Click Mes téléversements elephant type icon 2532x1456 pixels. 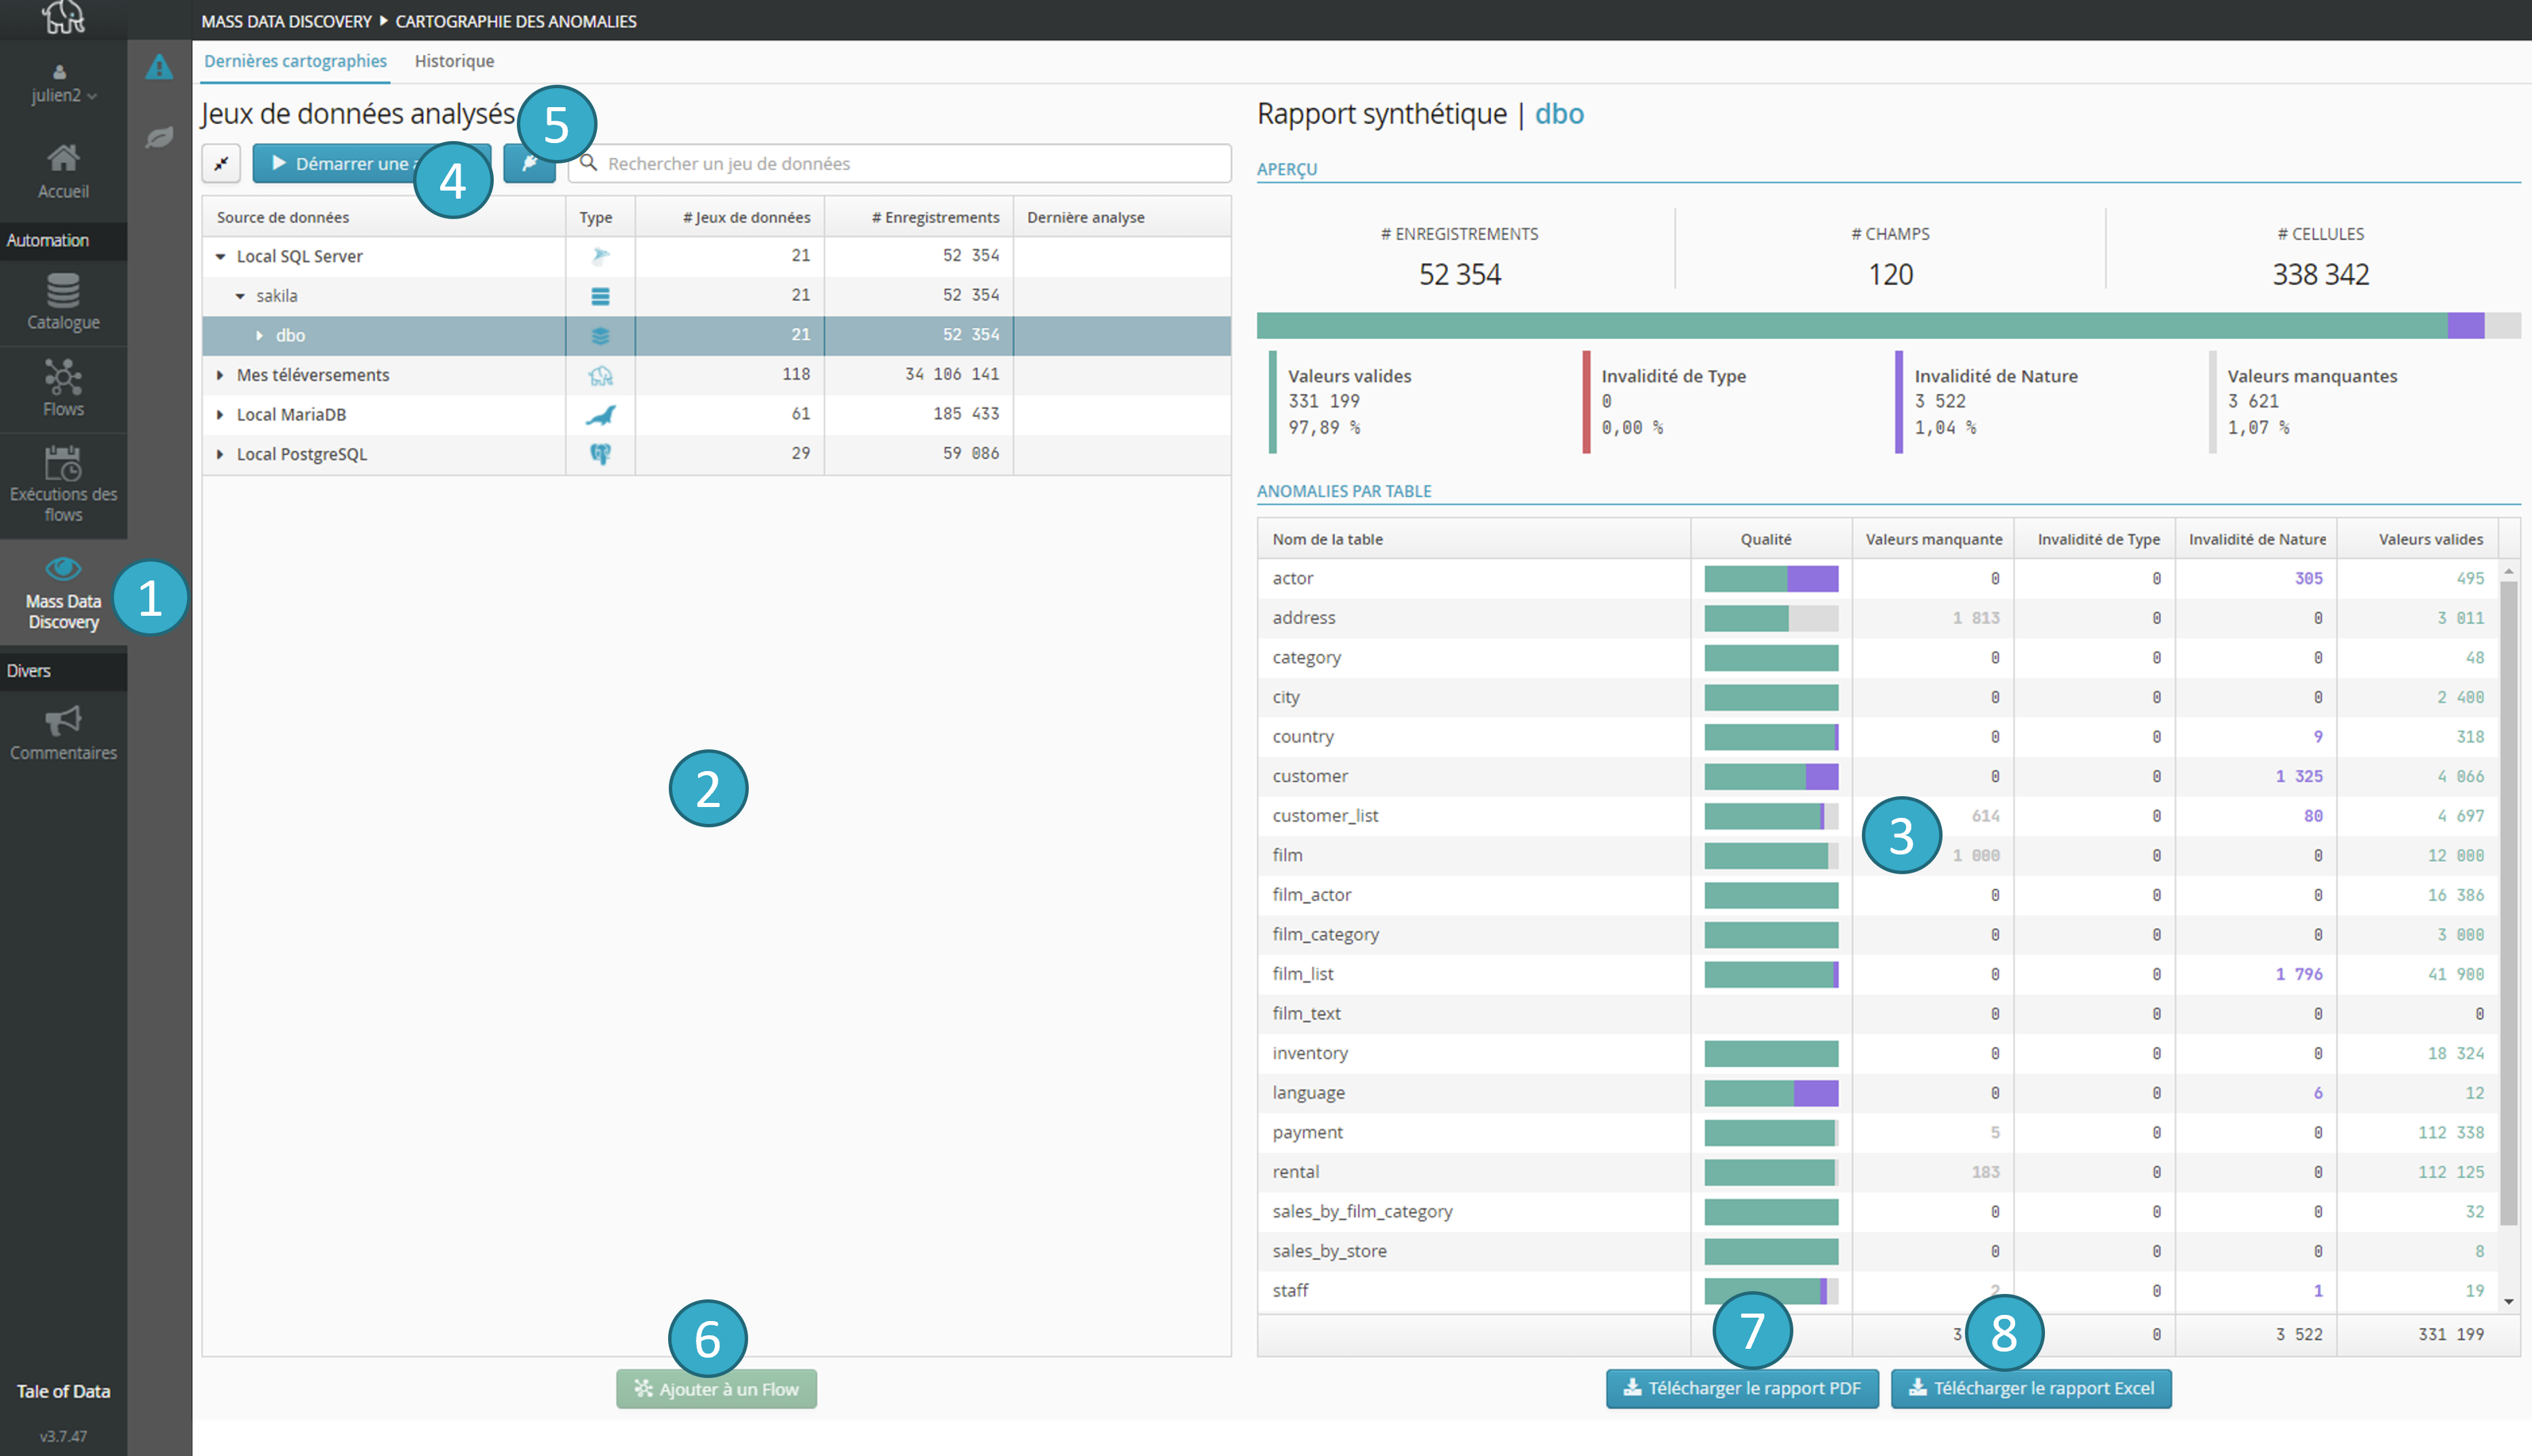coord(600,375)
